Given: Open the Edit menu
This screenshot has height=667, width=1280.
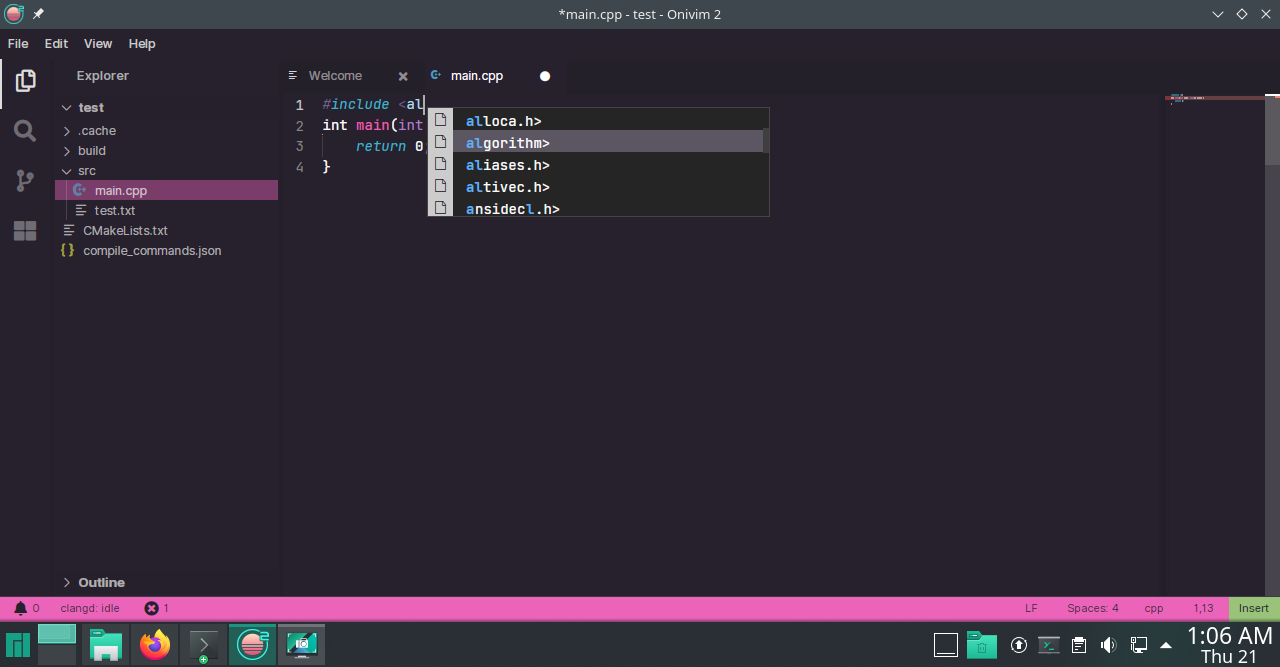Looking at the screenshot, I should click(55, 43).
